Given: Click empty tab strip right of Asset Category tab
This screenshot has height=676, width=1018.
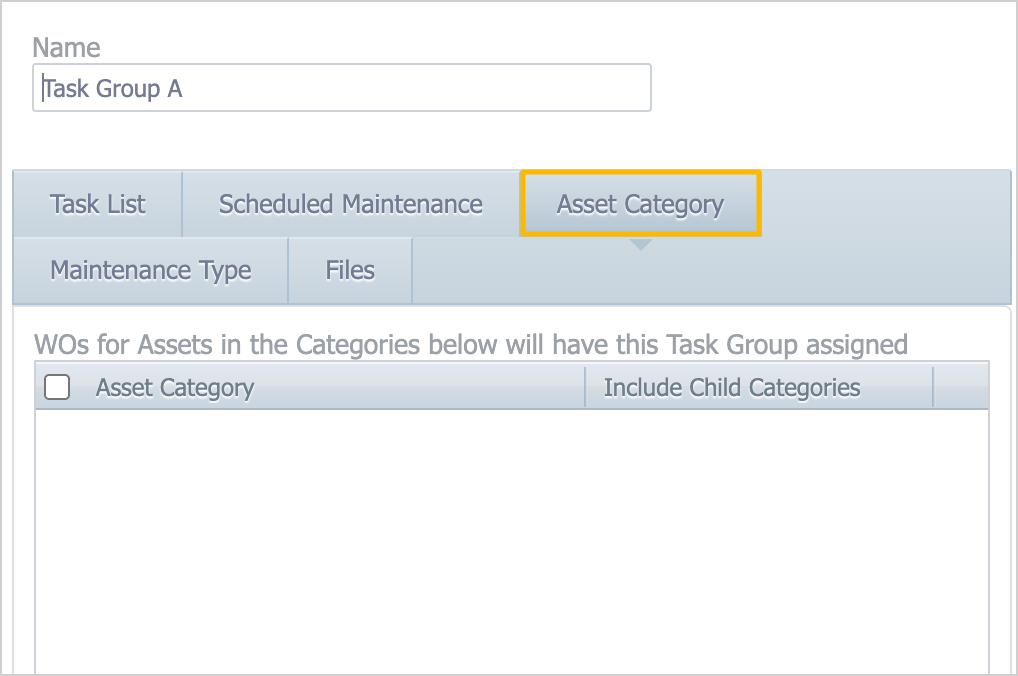Looking at the screenshot, I should tap(885, 204).
